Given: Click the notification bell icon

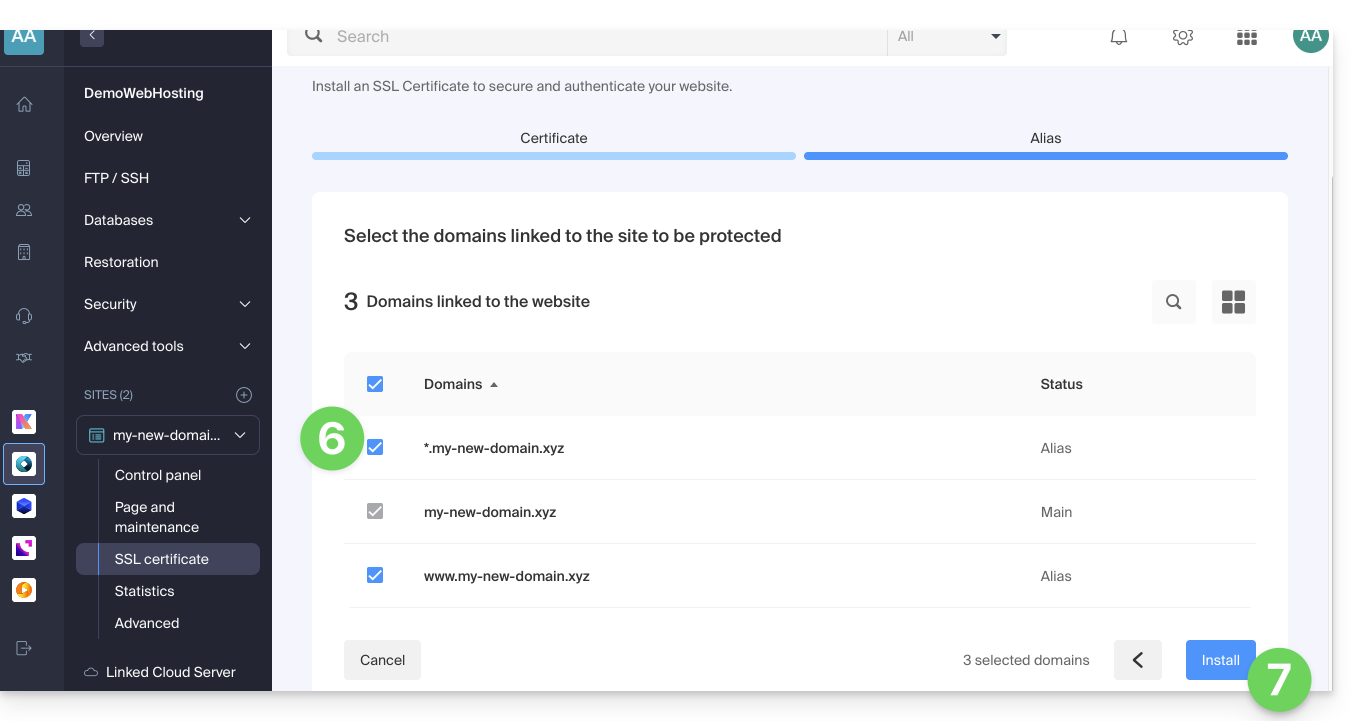Looking at the screenshot, I should [1119, 38].
